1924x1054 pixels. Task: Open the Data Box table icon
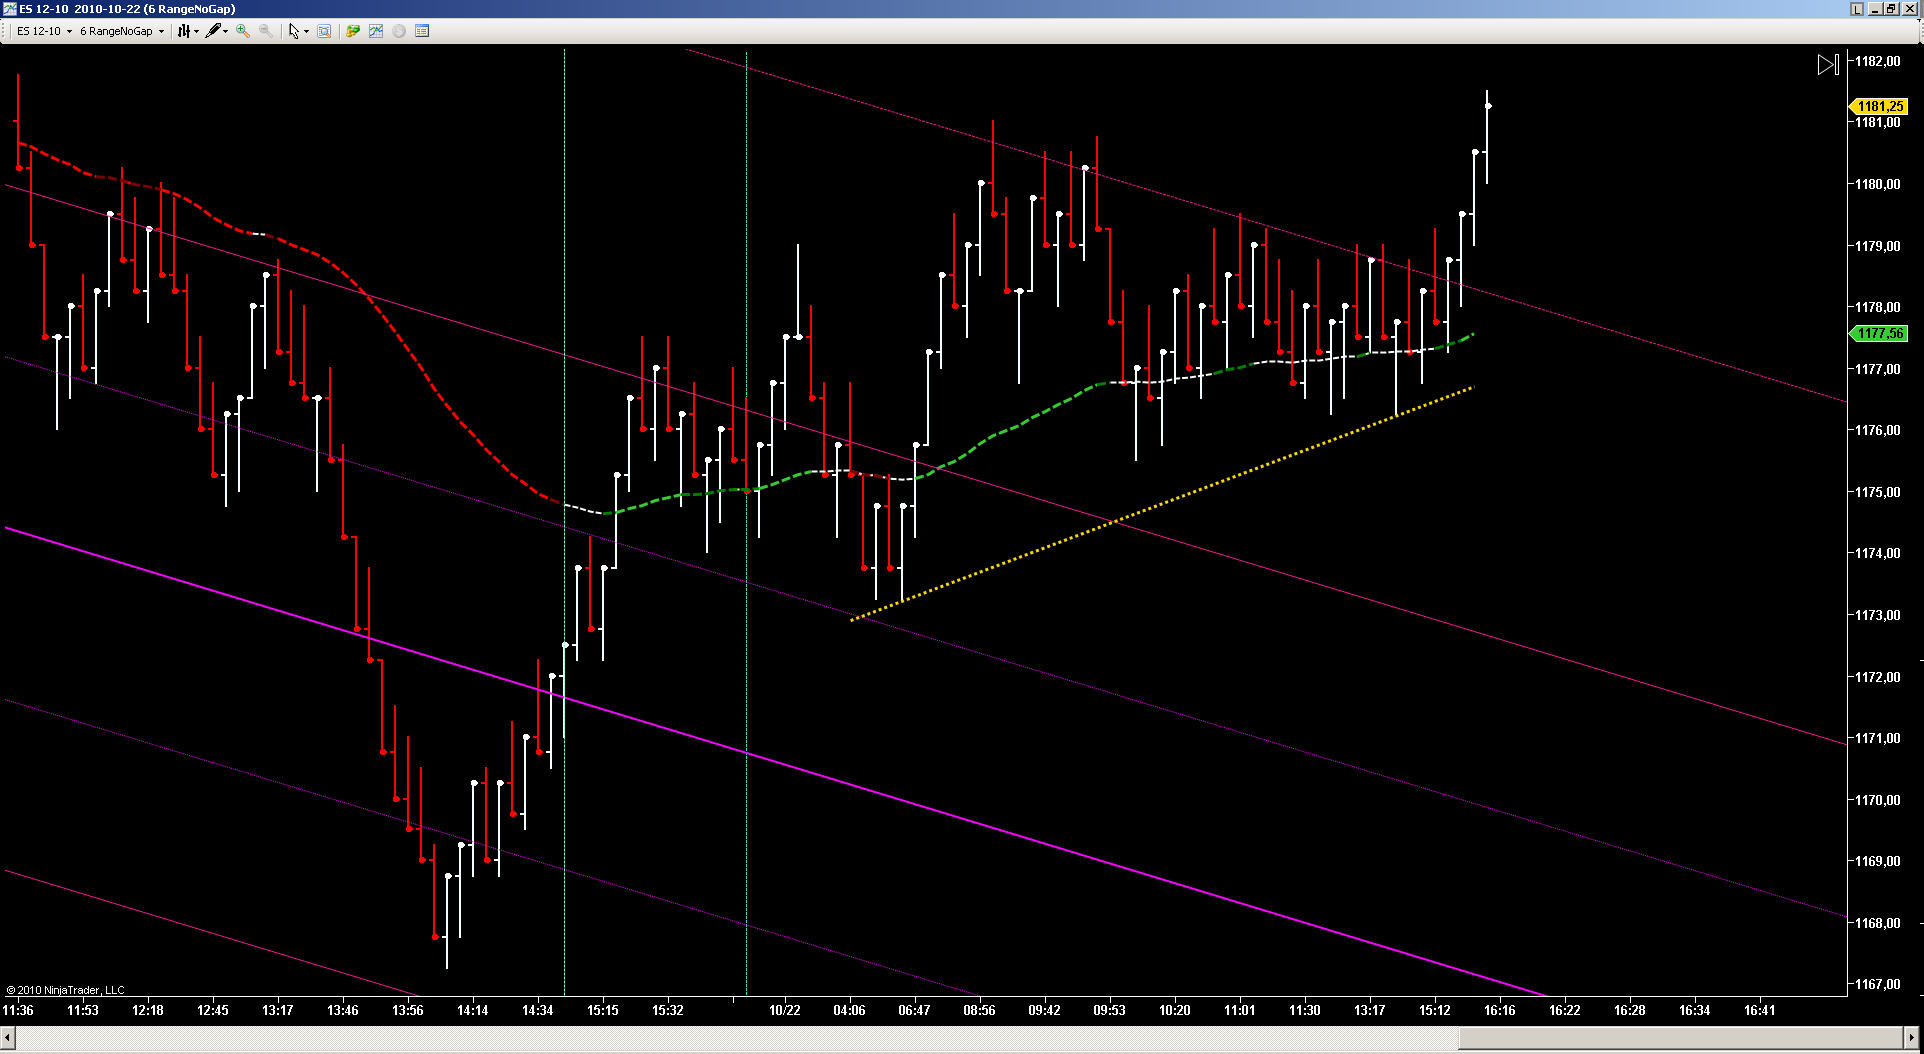coord(422,31)
